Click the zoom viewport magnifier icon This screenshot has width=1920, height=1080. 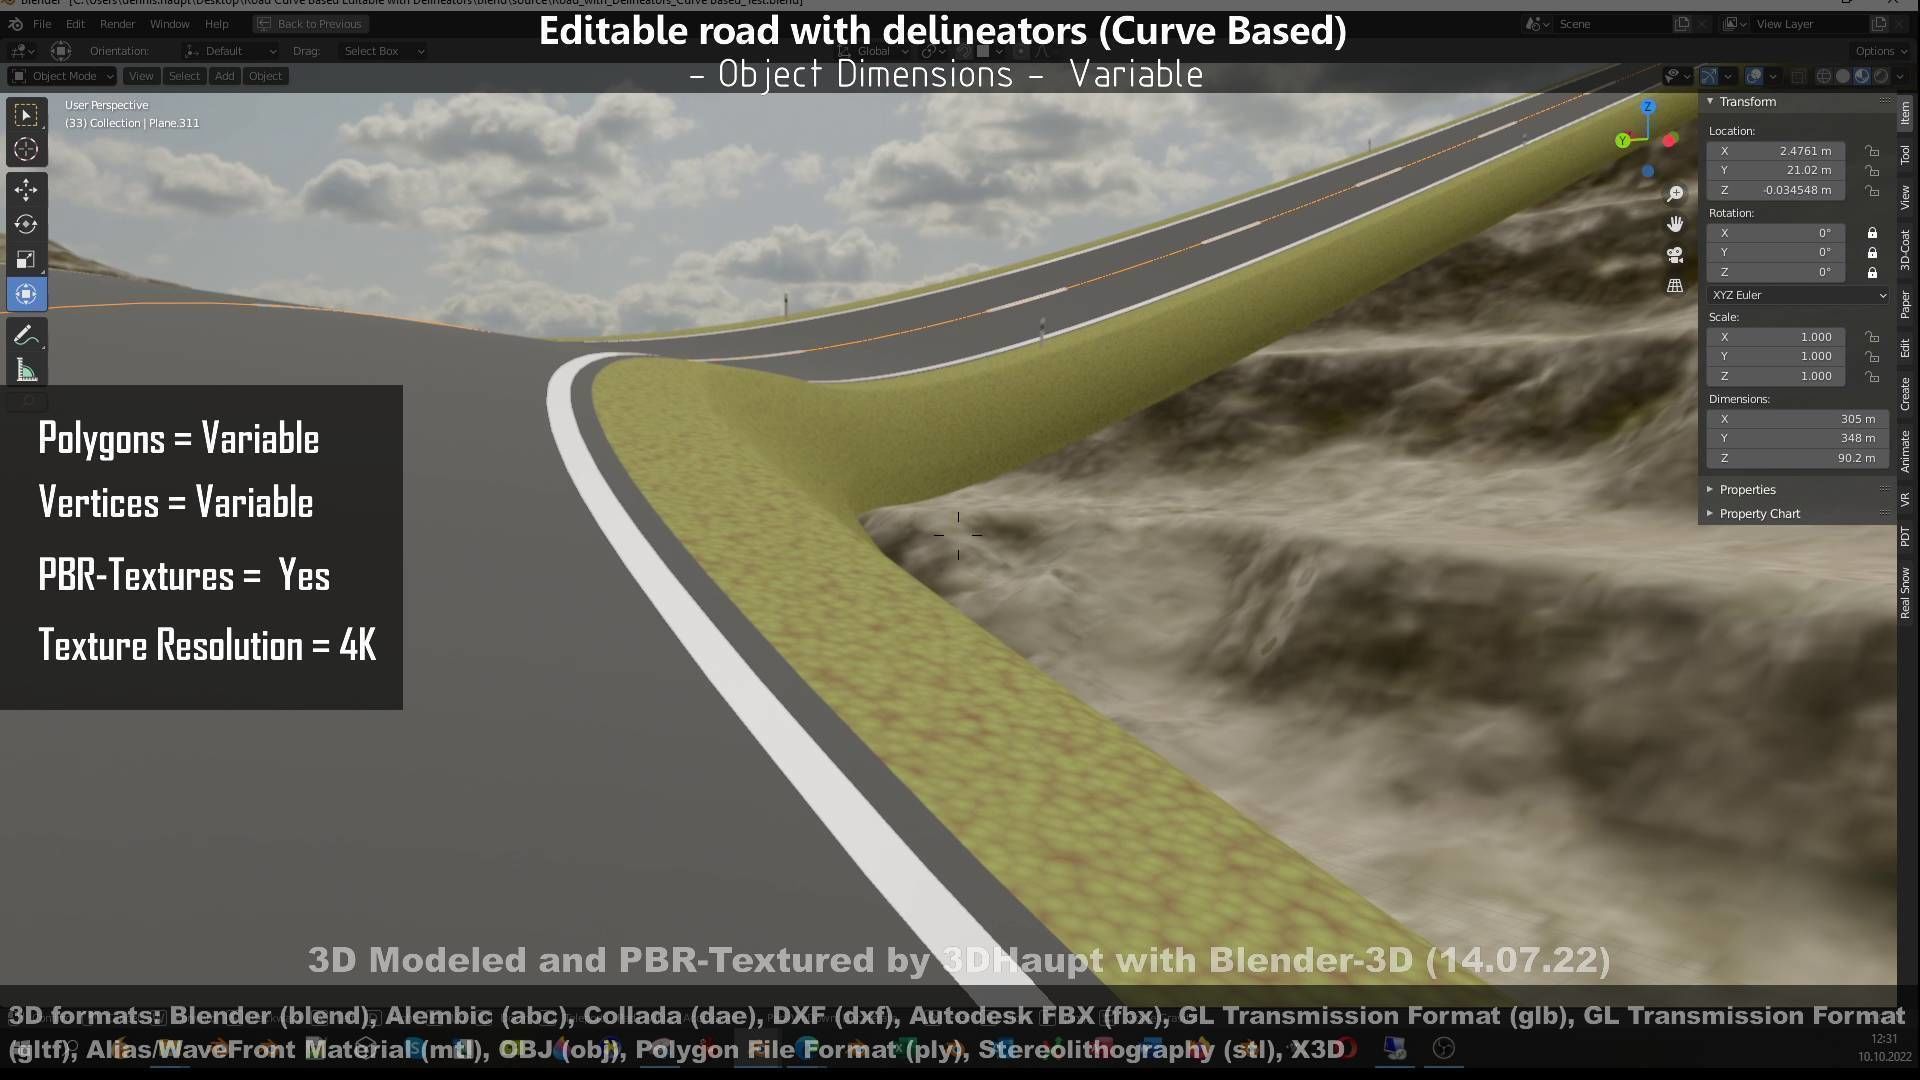[x=1675, y=194]
